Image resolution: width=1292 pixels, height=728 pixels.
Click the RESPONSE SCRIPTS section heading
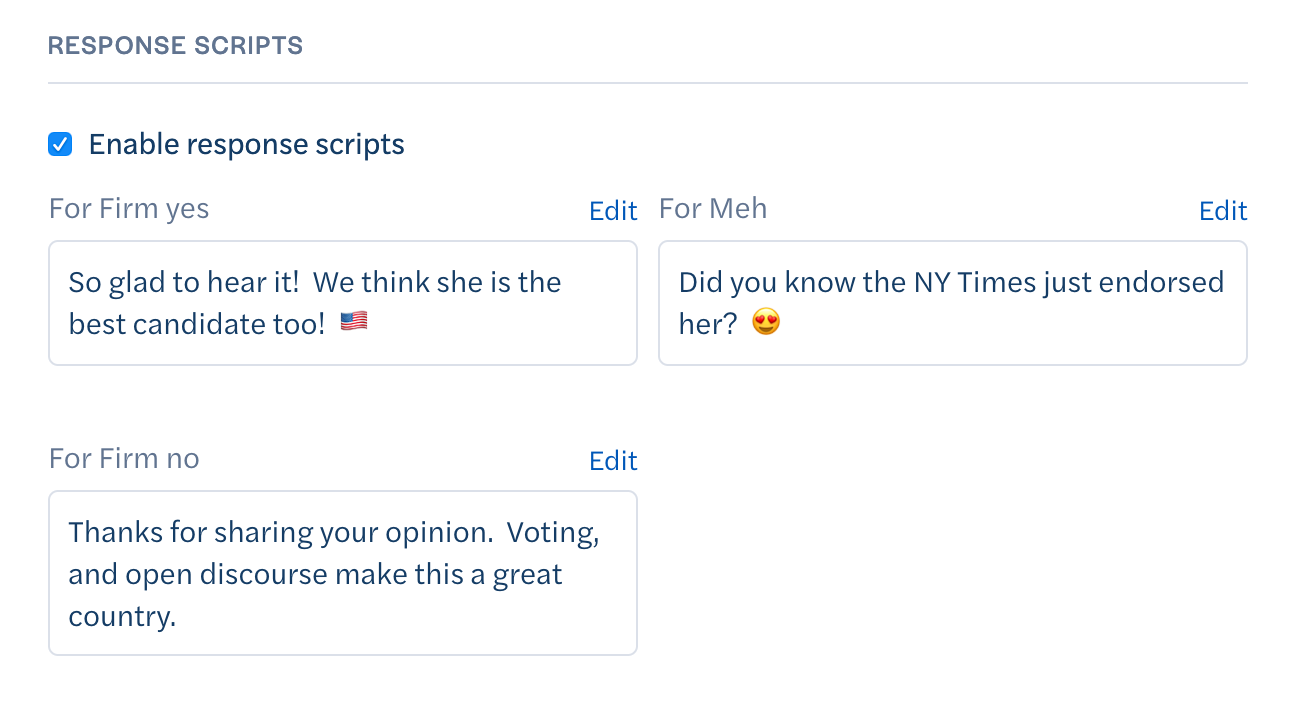click(175, 45)
